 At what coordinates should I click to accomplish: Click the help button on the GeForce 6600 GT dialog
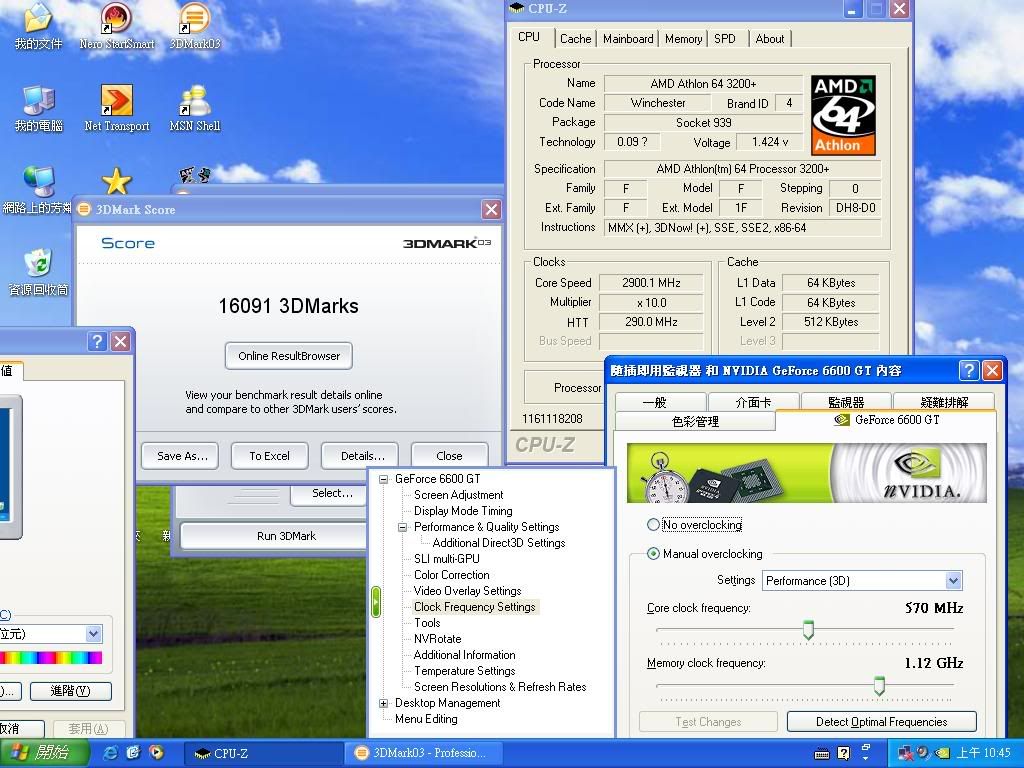[968, 370]
